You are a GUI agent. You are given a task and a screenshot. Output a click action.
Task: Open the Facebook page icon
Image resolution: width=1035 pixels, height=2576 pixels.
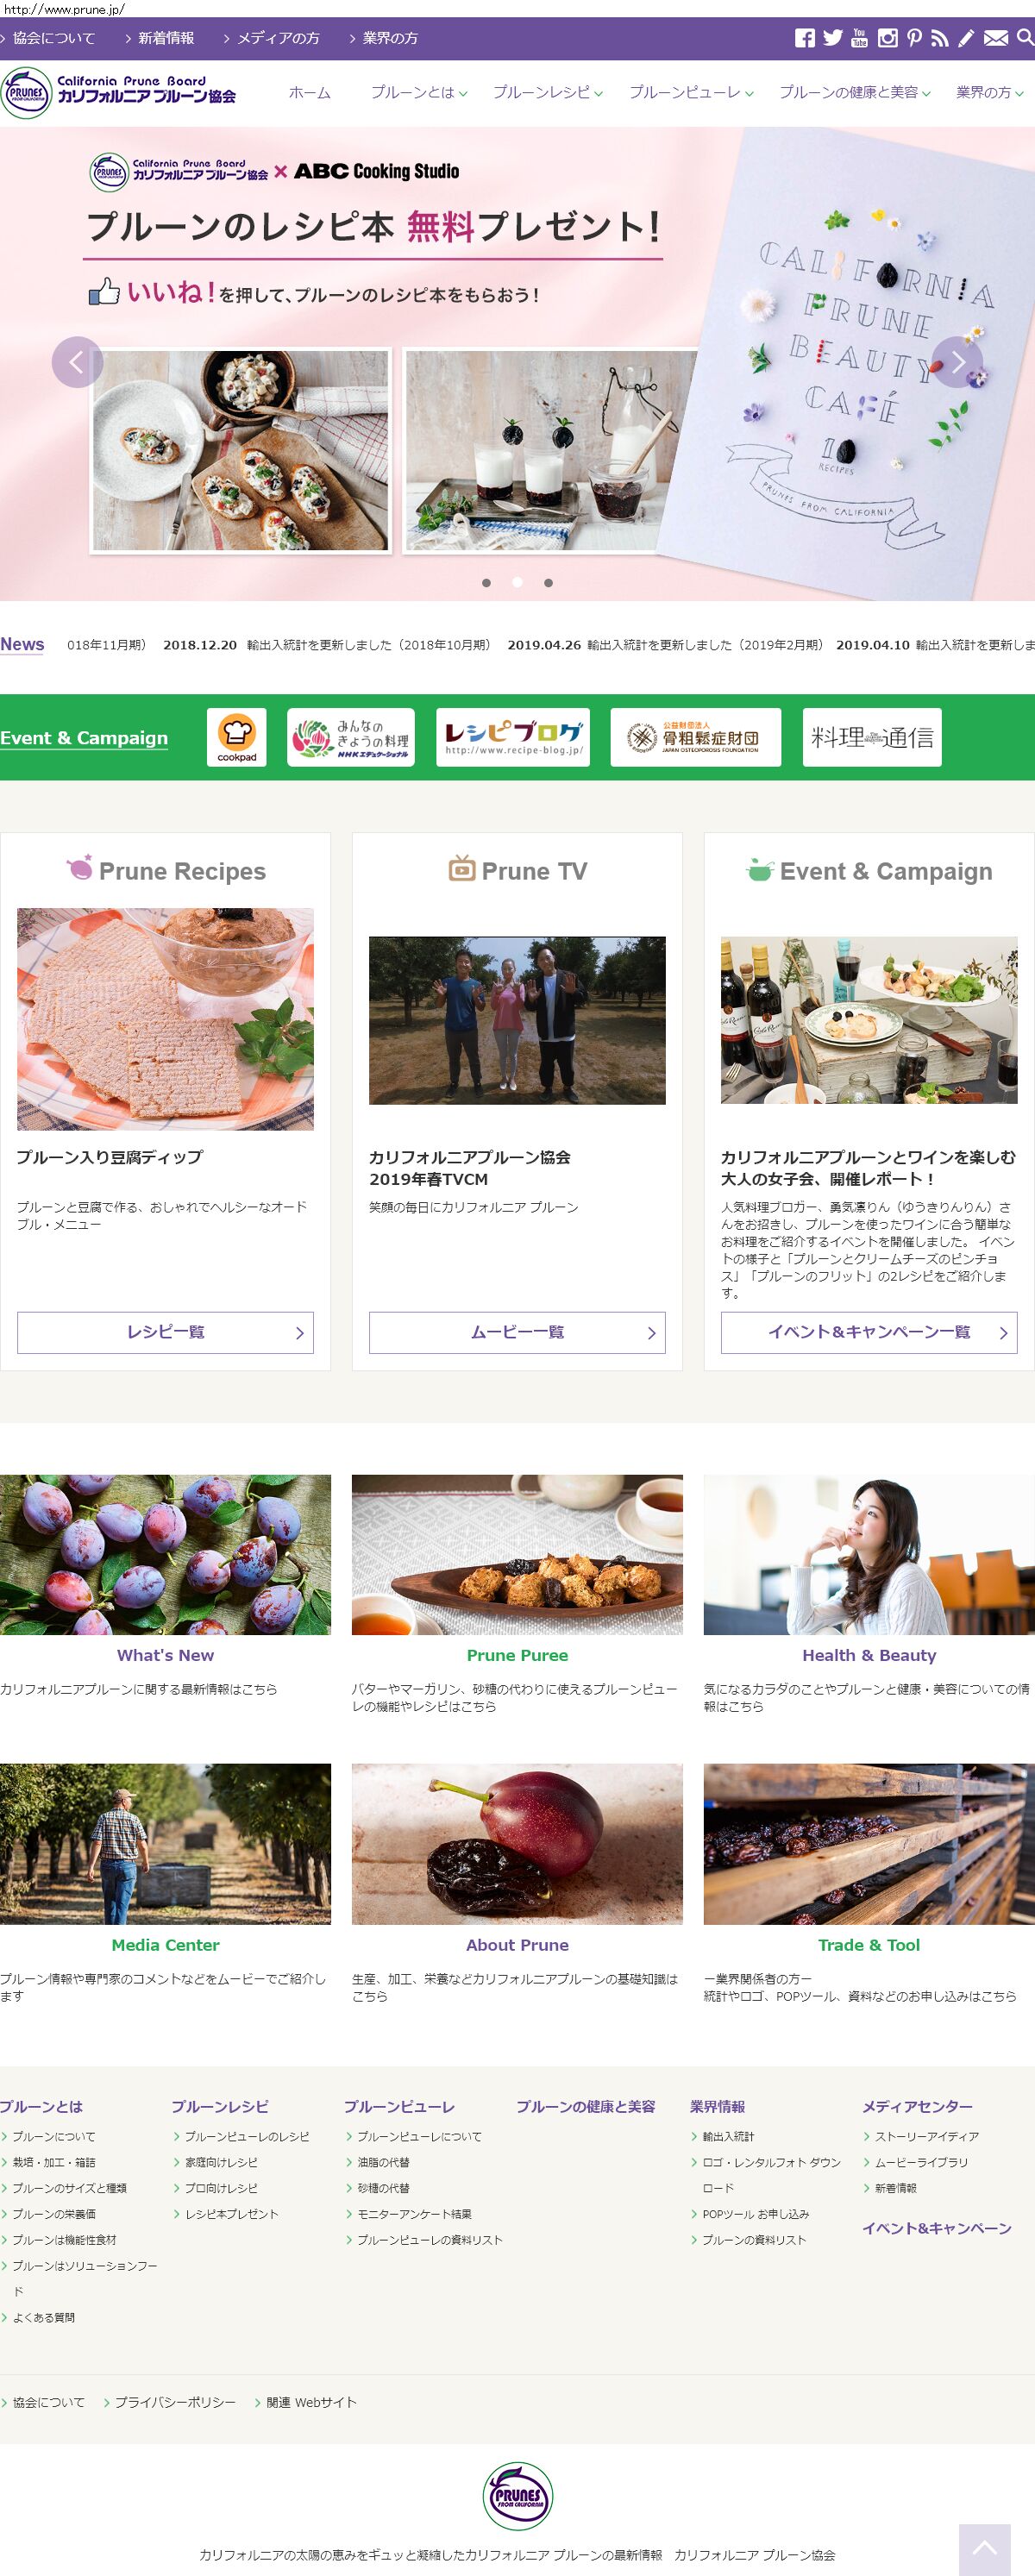point(804,38)
